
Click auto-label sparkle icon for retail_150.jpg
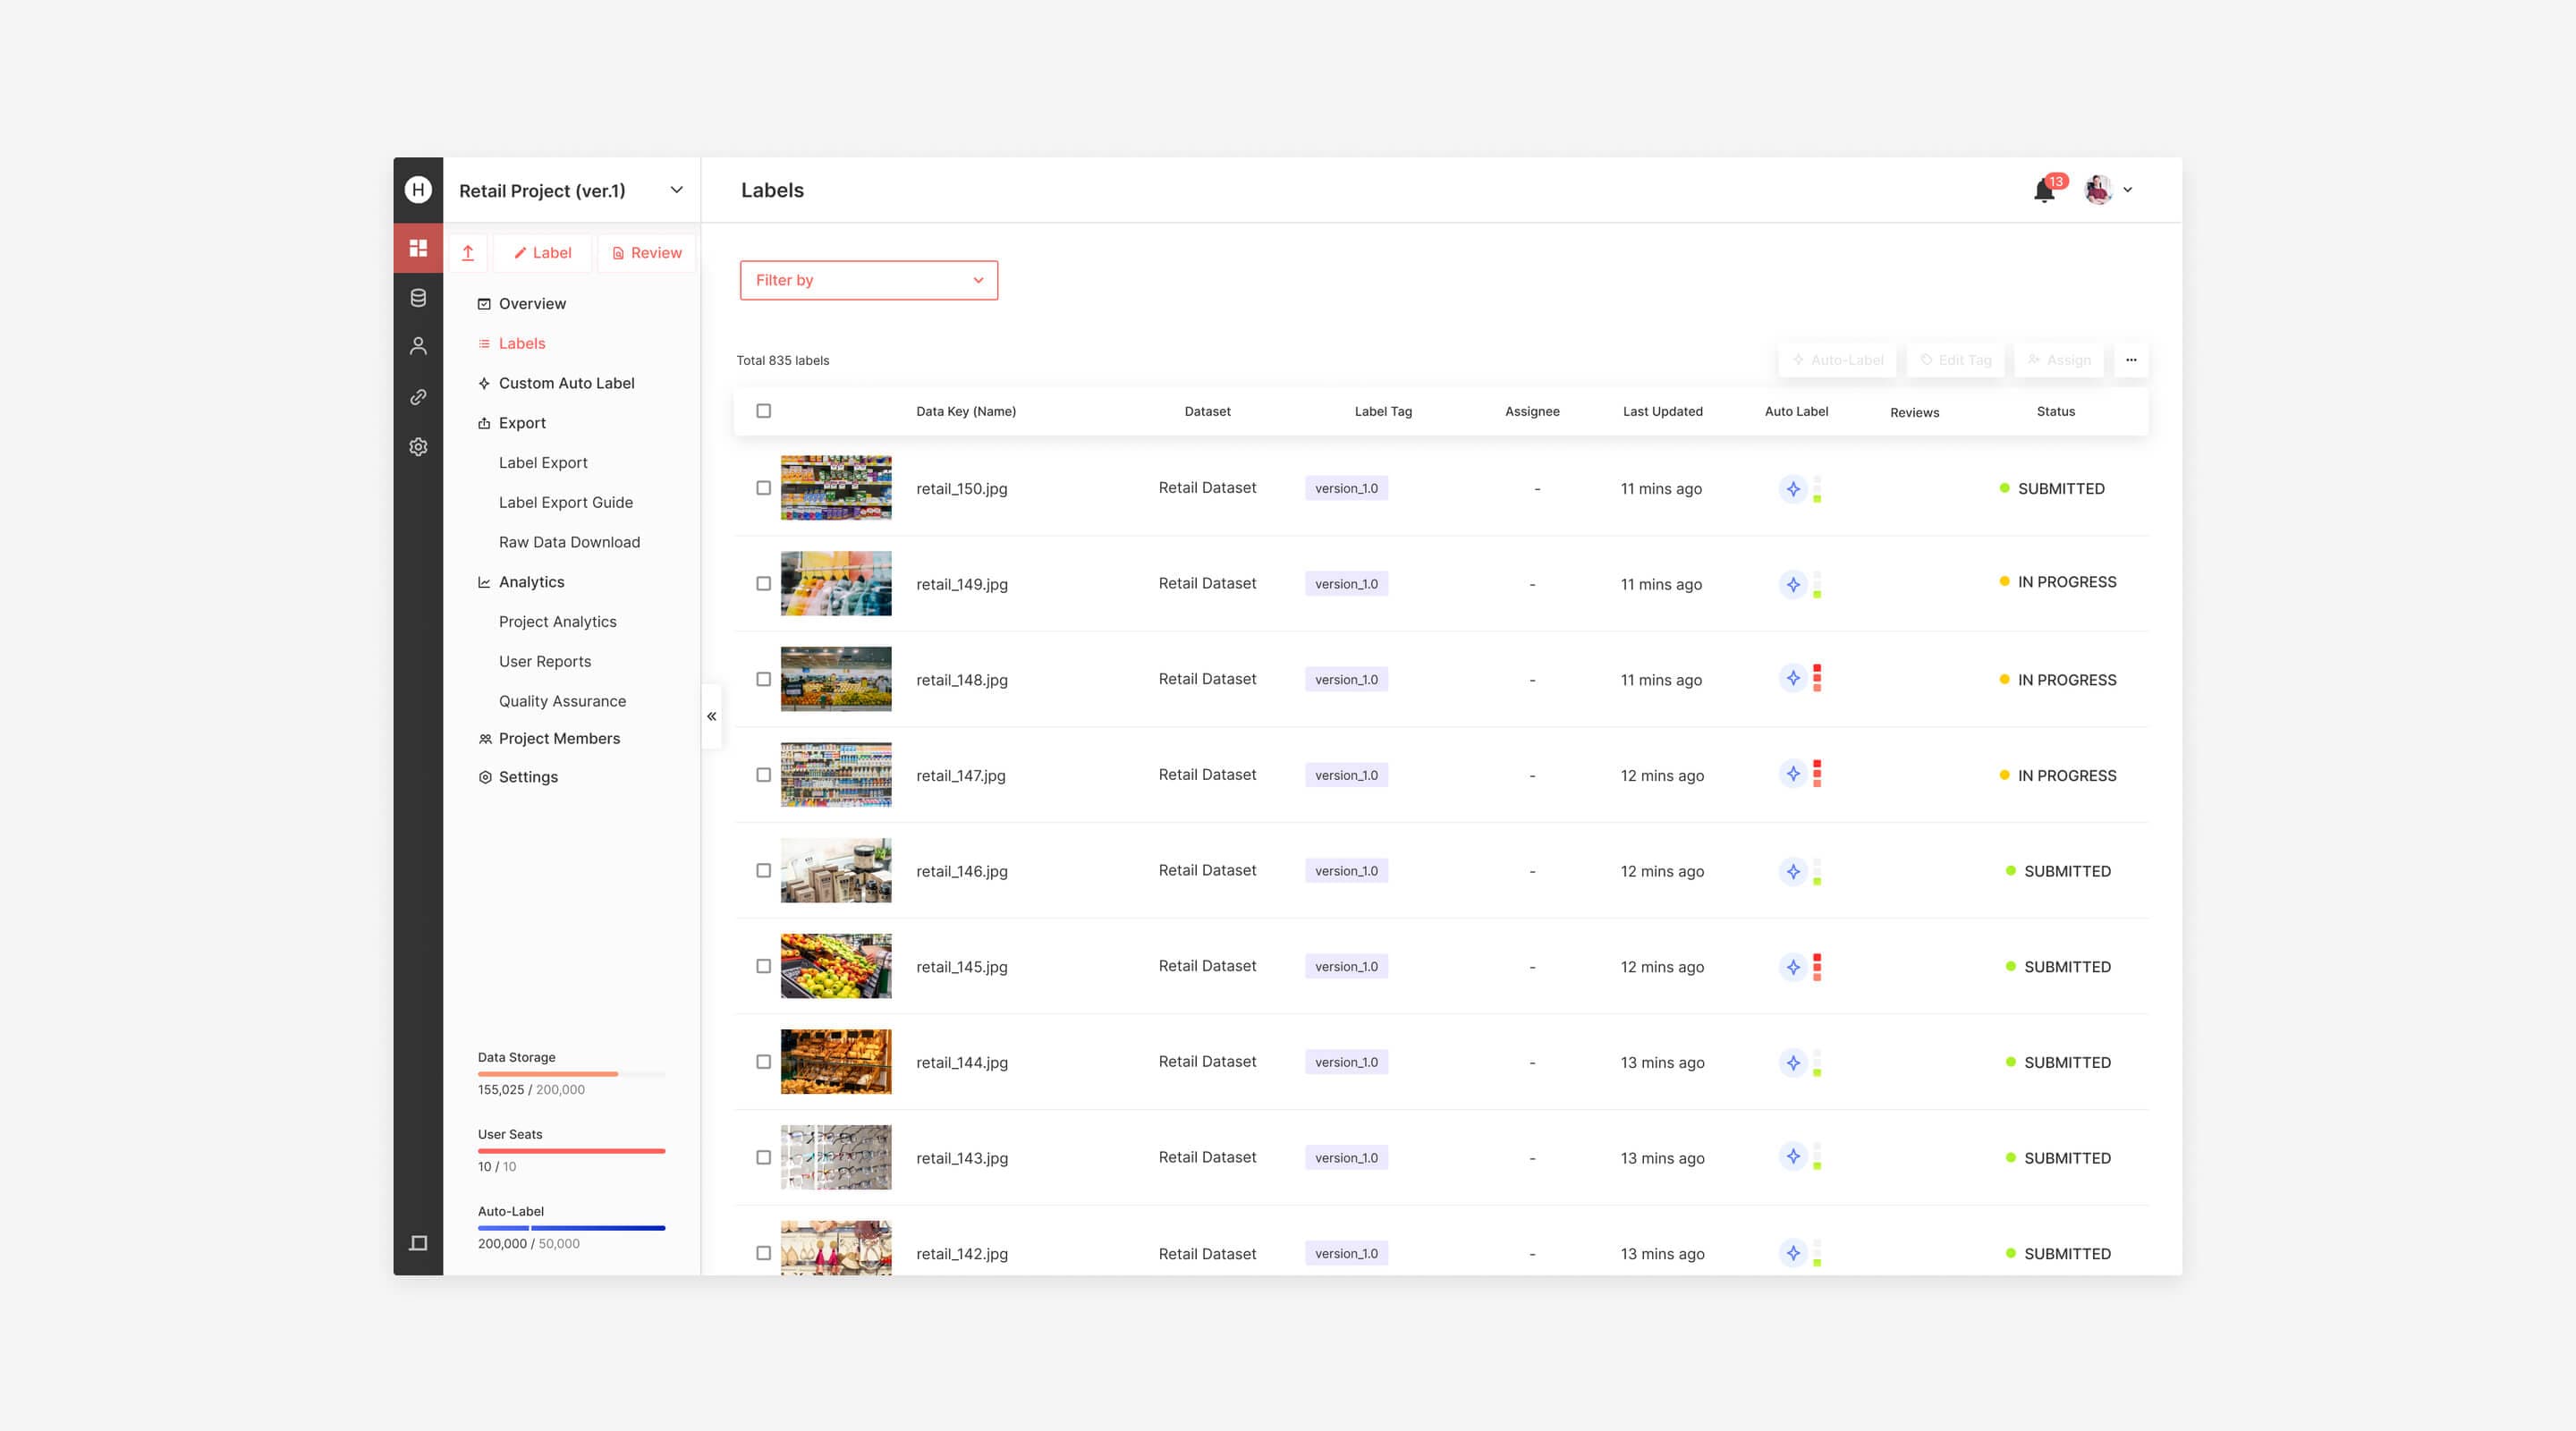(x=1793, y=489)
